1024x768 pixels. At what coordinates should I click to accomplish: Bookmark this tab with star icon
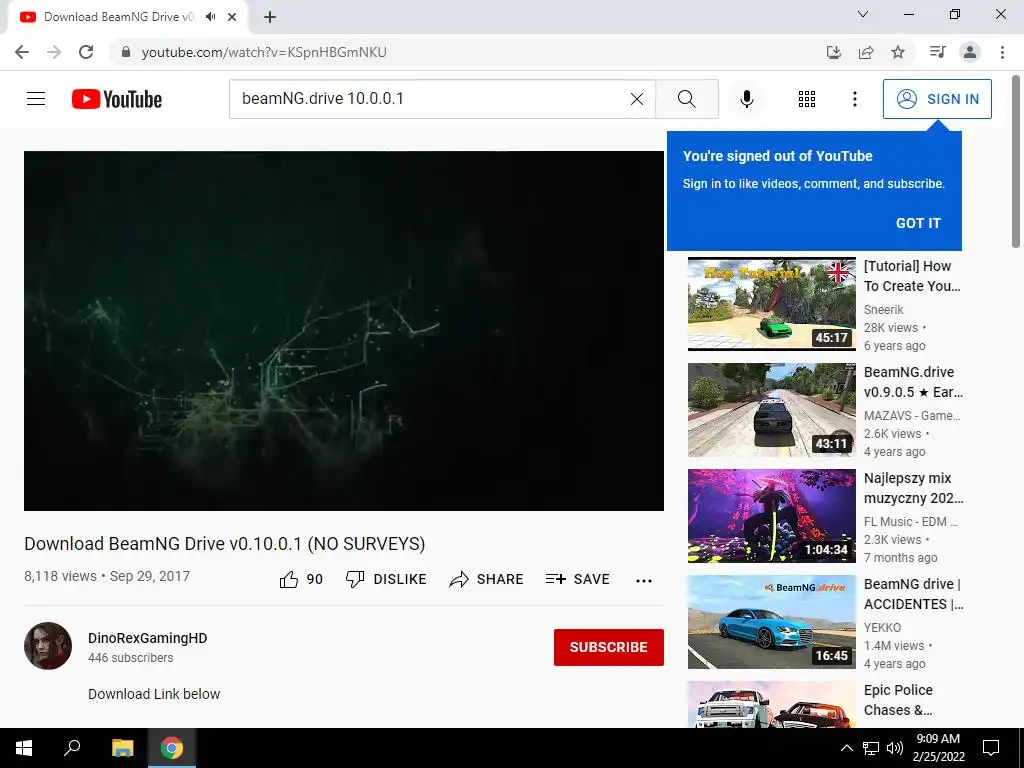pos(898,52)
